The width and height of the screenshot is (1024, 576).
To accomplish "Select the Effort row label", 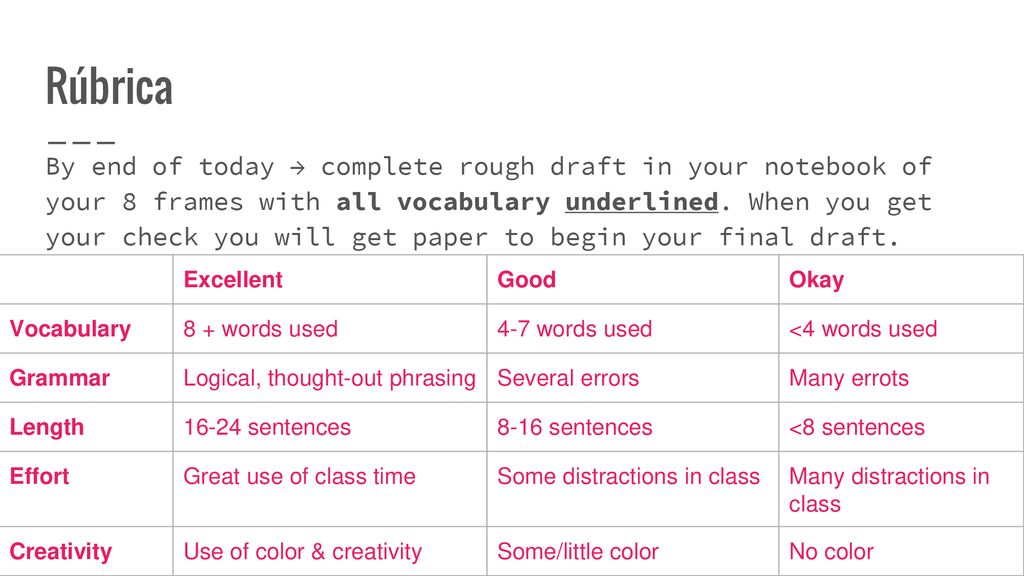I will pos(39,476).
